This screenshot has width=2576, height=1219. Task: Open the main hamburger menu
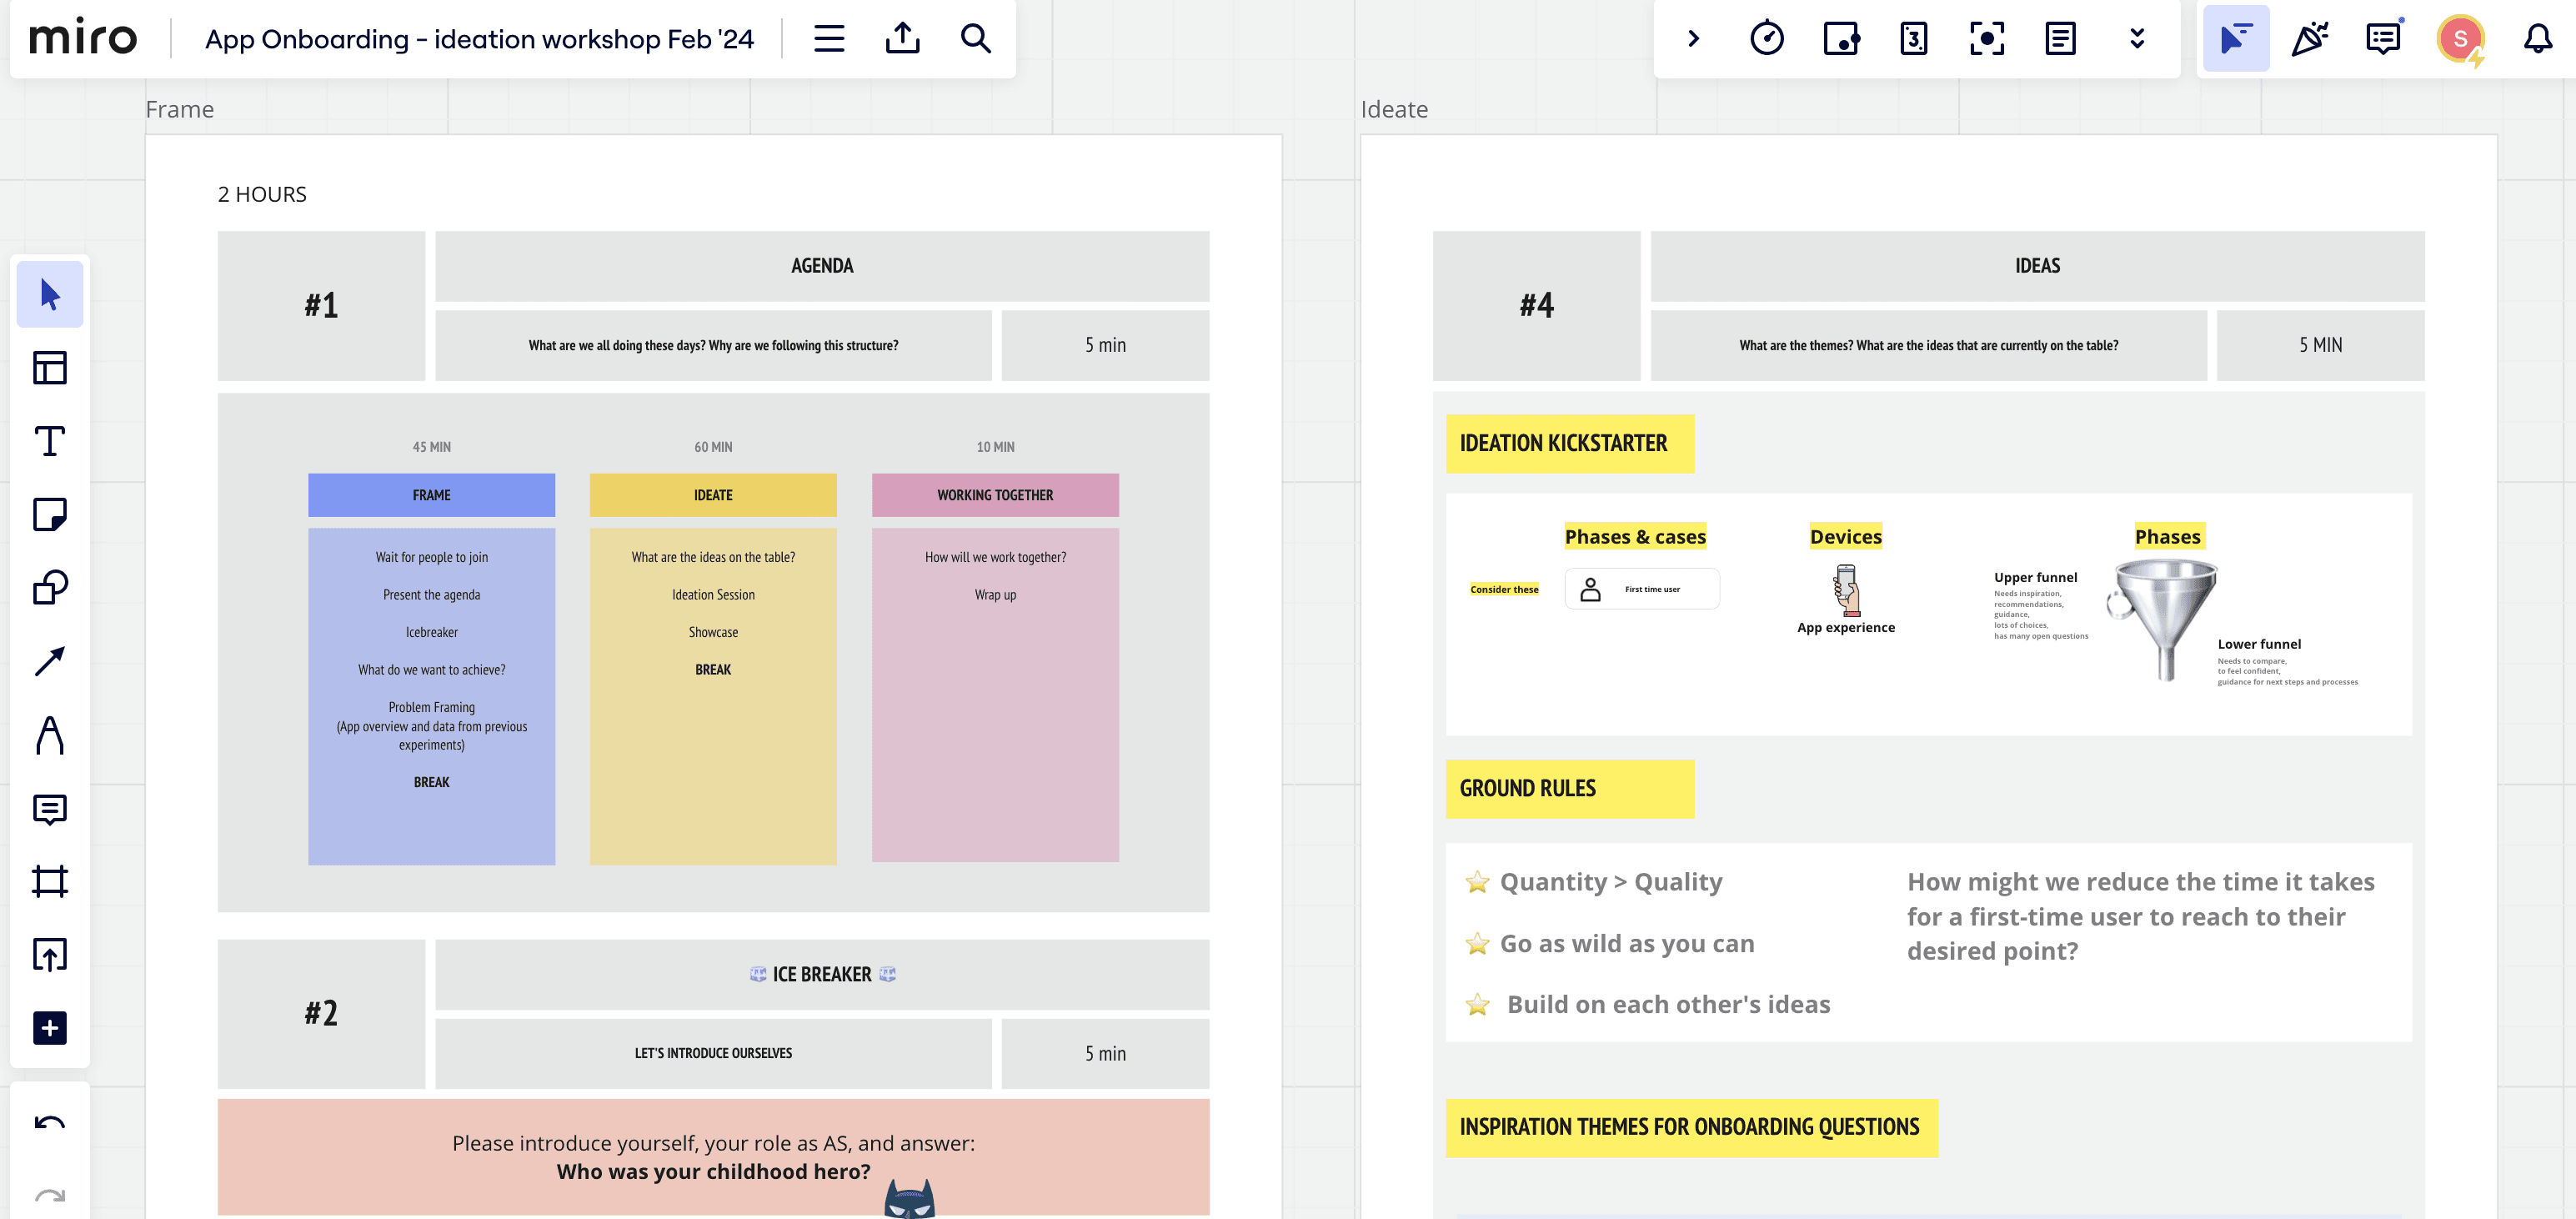coord(829,39)
